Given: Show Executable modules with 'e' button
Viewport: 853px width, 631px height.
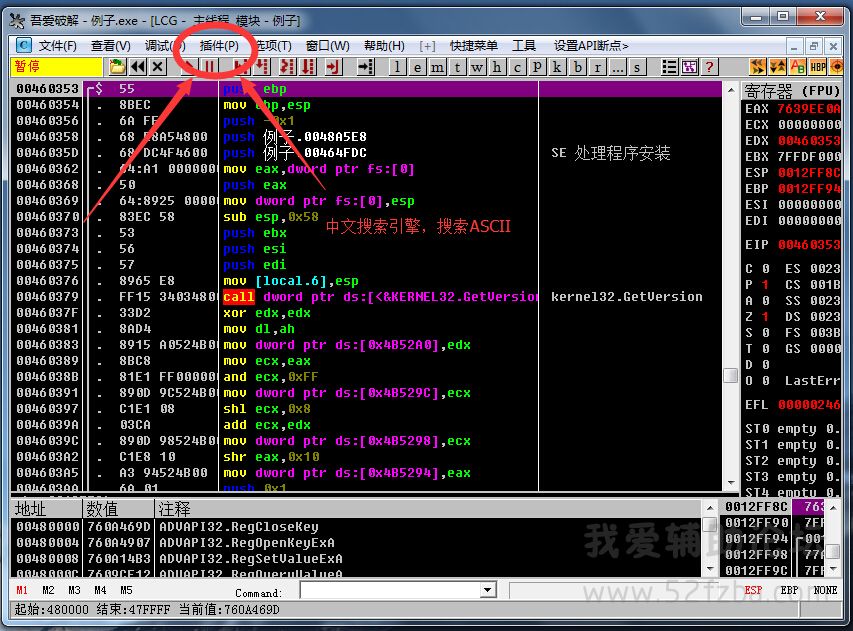Looking at the screenshot, I should click(417, 67).
